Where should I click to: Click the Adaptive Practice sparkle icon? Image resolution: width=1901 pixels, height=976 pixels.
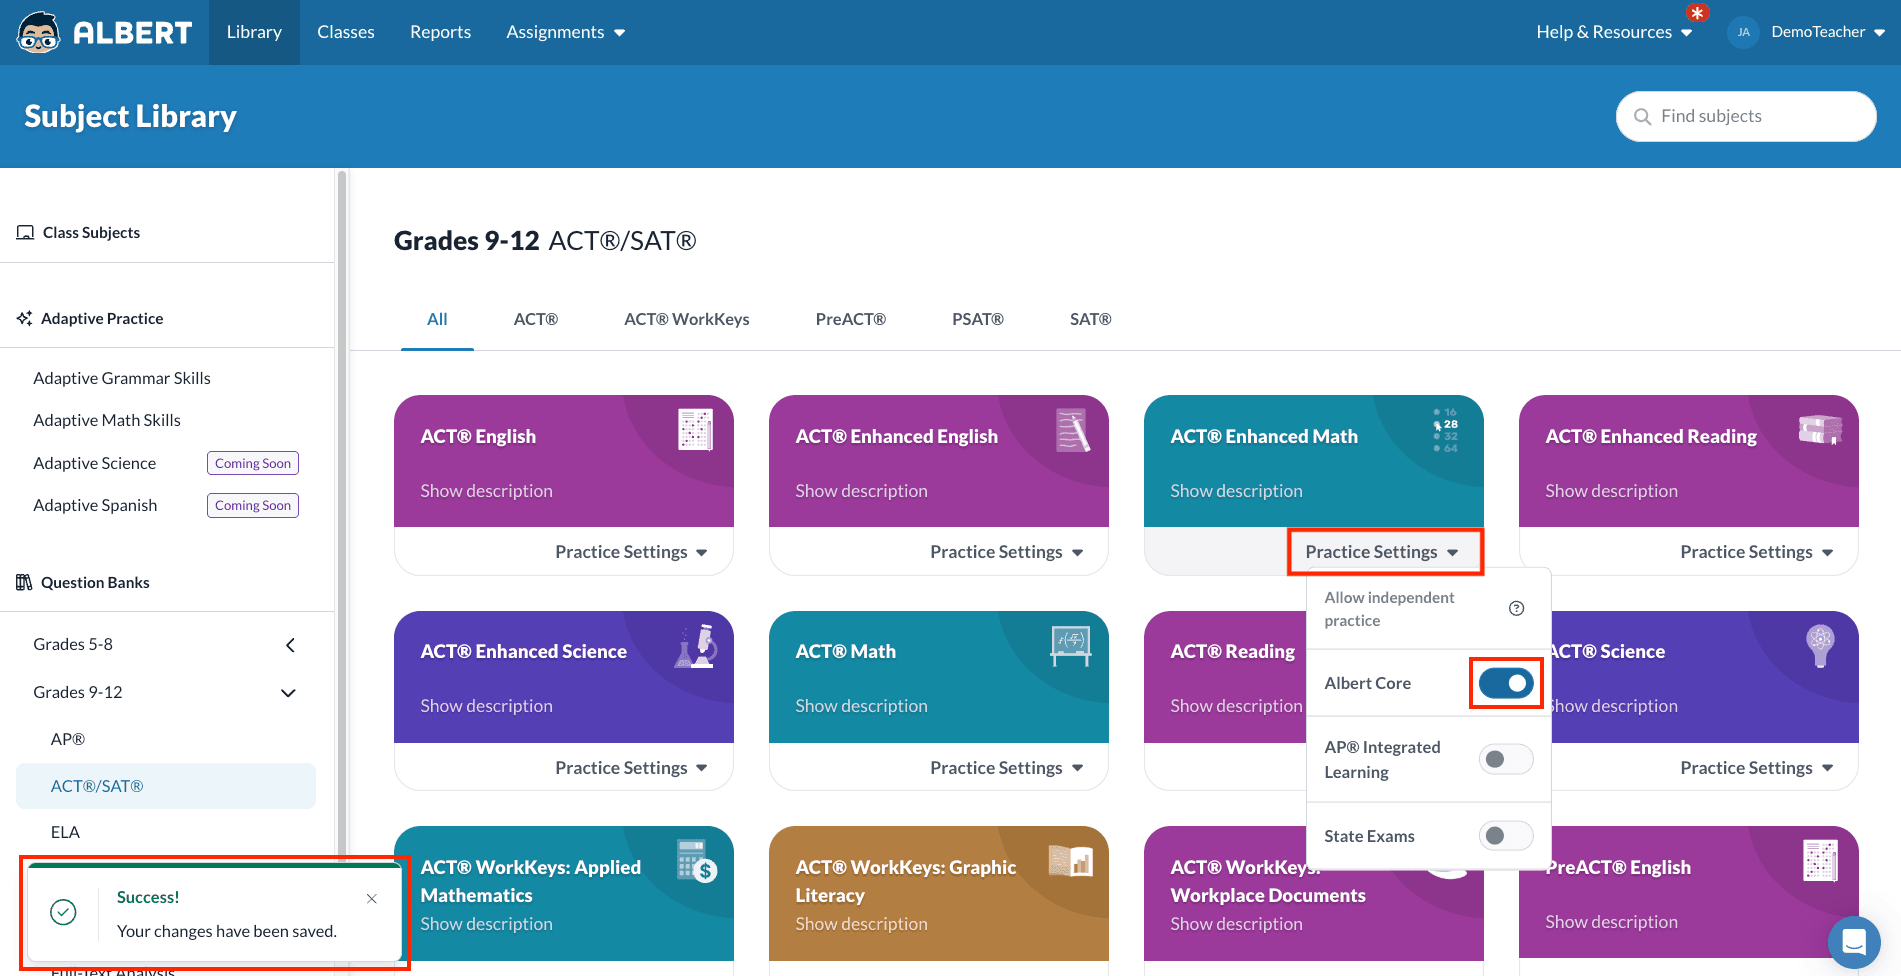pos(25,319)
